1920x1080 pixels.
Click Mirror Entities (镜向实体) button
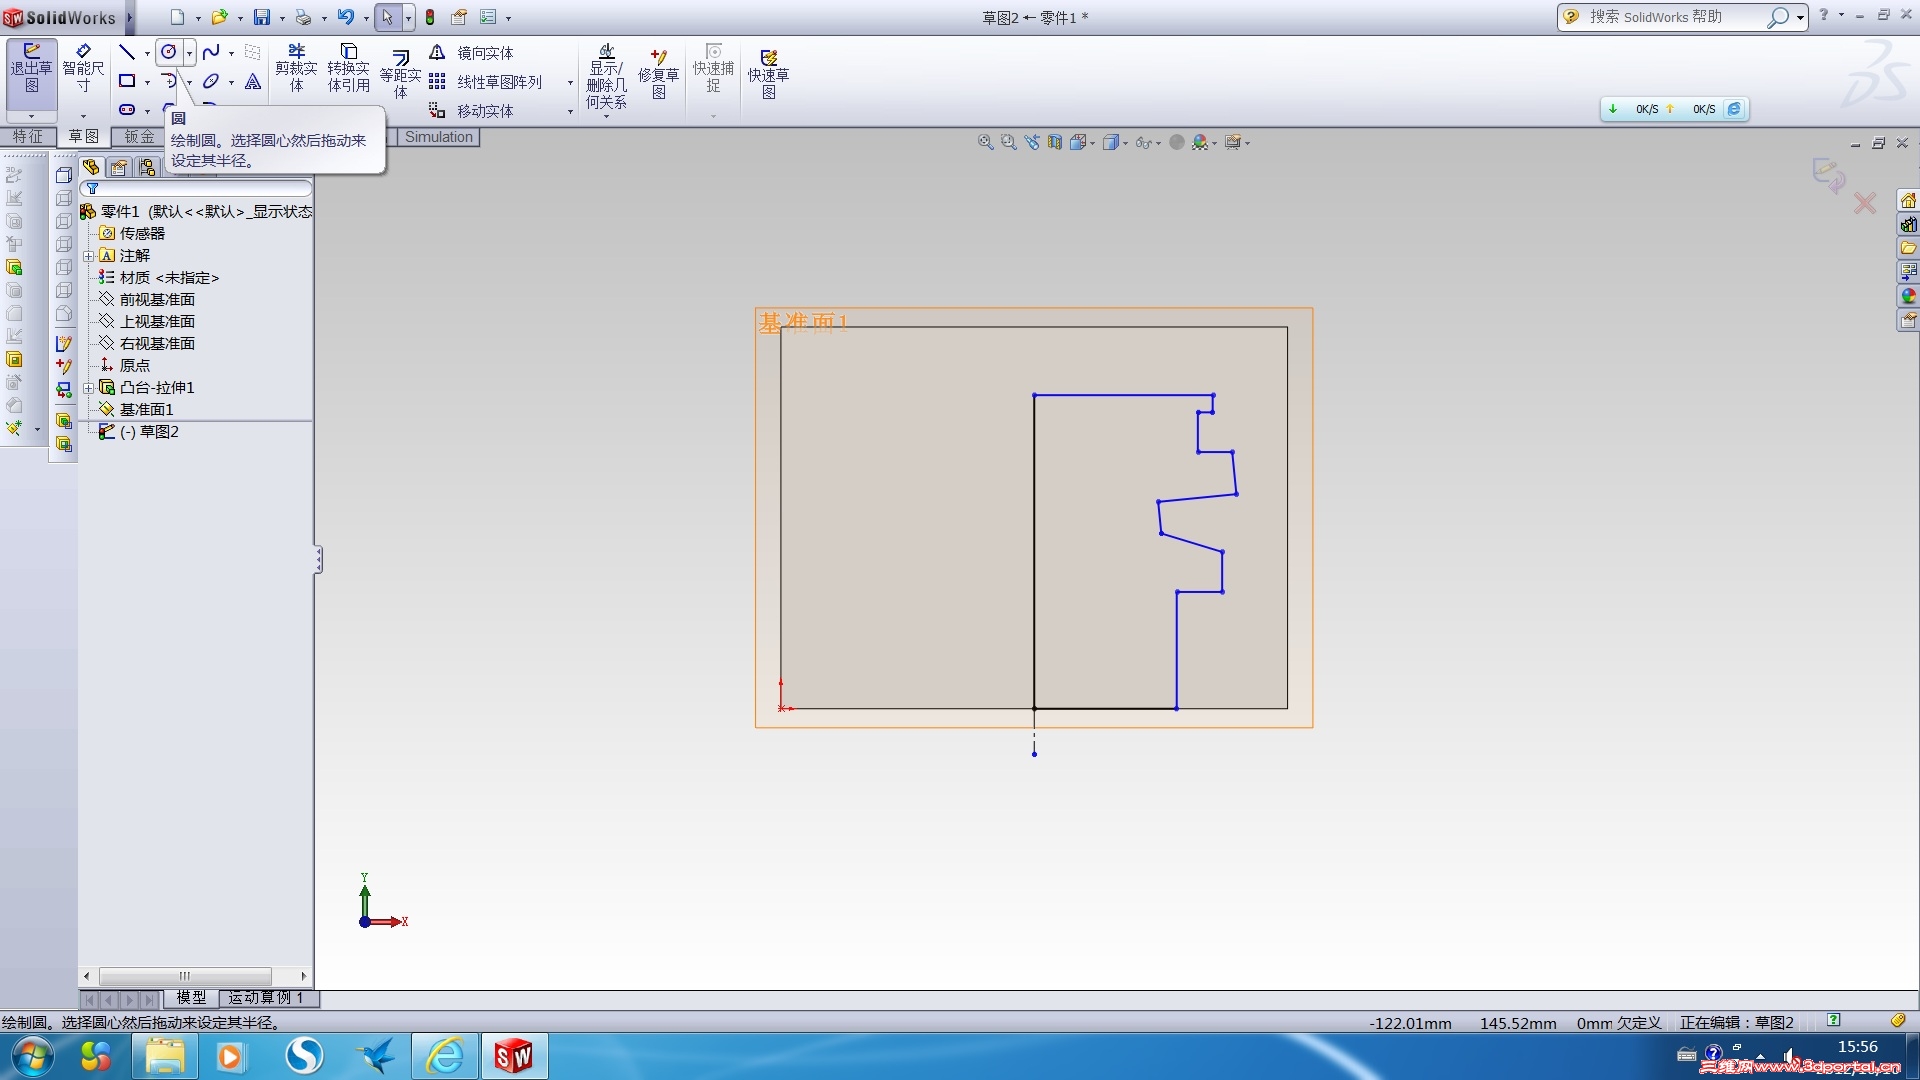484,53
